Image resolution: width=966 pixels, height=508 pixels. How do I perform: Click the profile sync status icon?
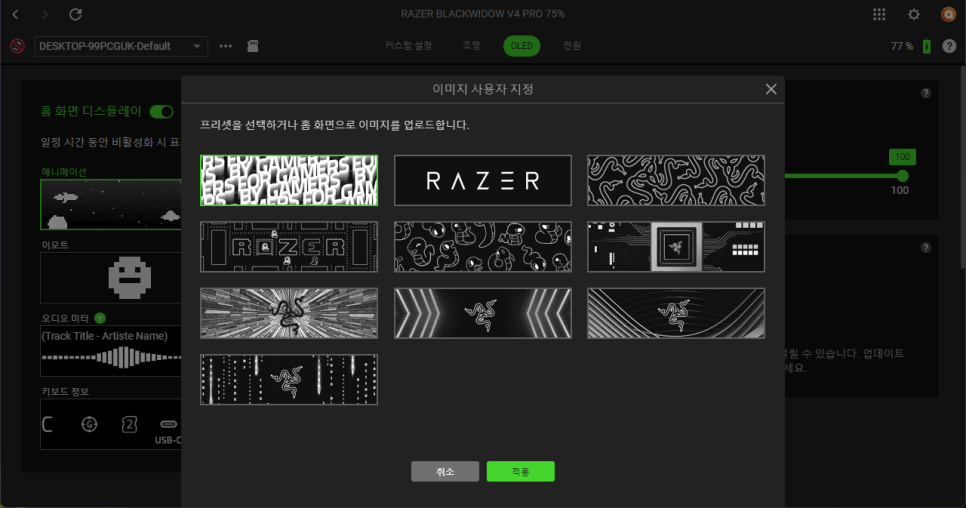pyautogui.click(x=17, y=46)
